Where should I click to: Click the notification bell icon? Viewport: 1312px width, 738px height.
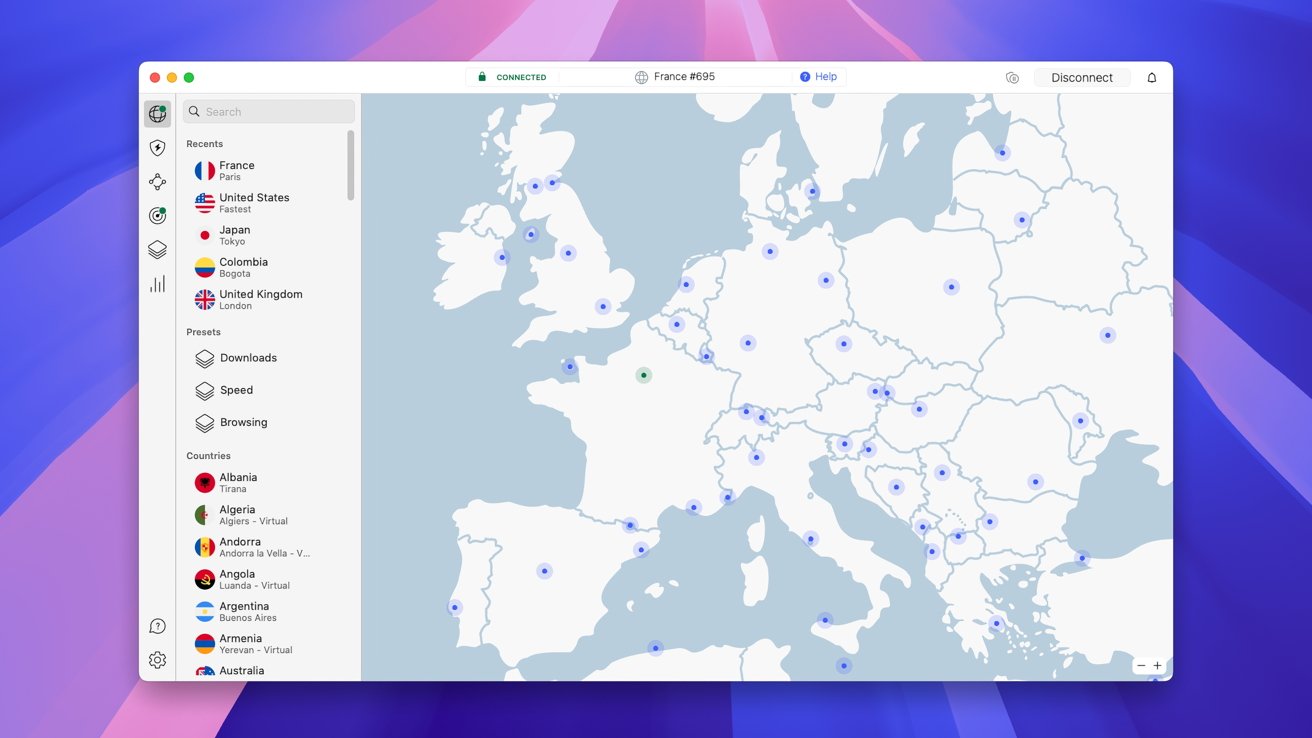click(x=1151, y=78)
